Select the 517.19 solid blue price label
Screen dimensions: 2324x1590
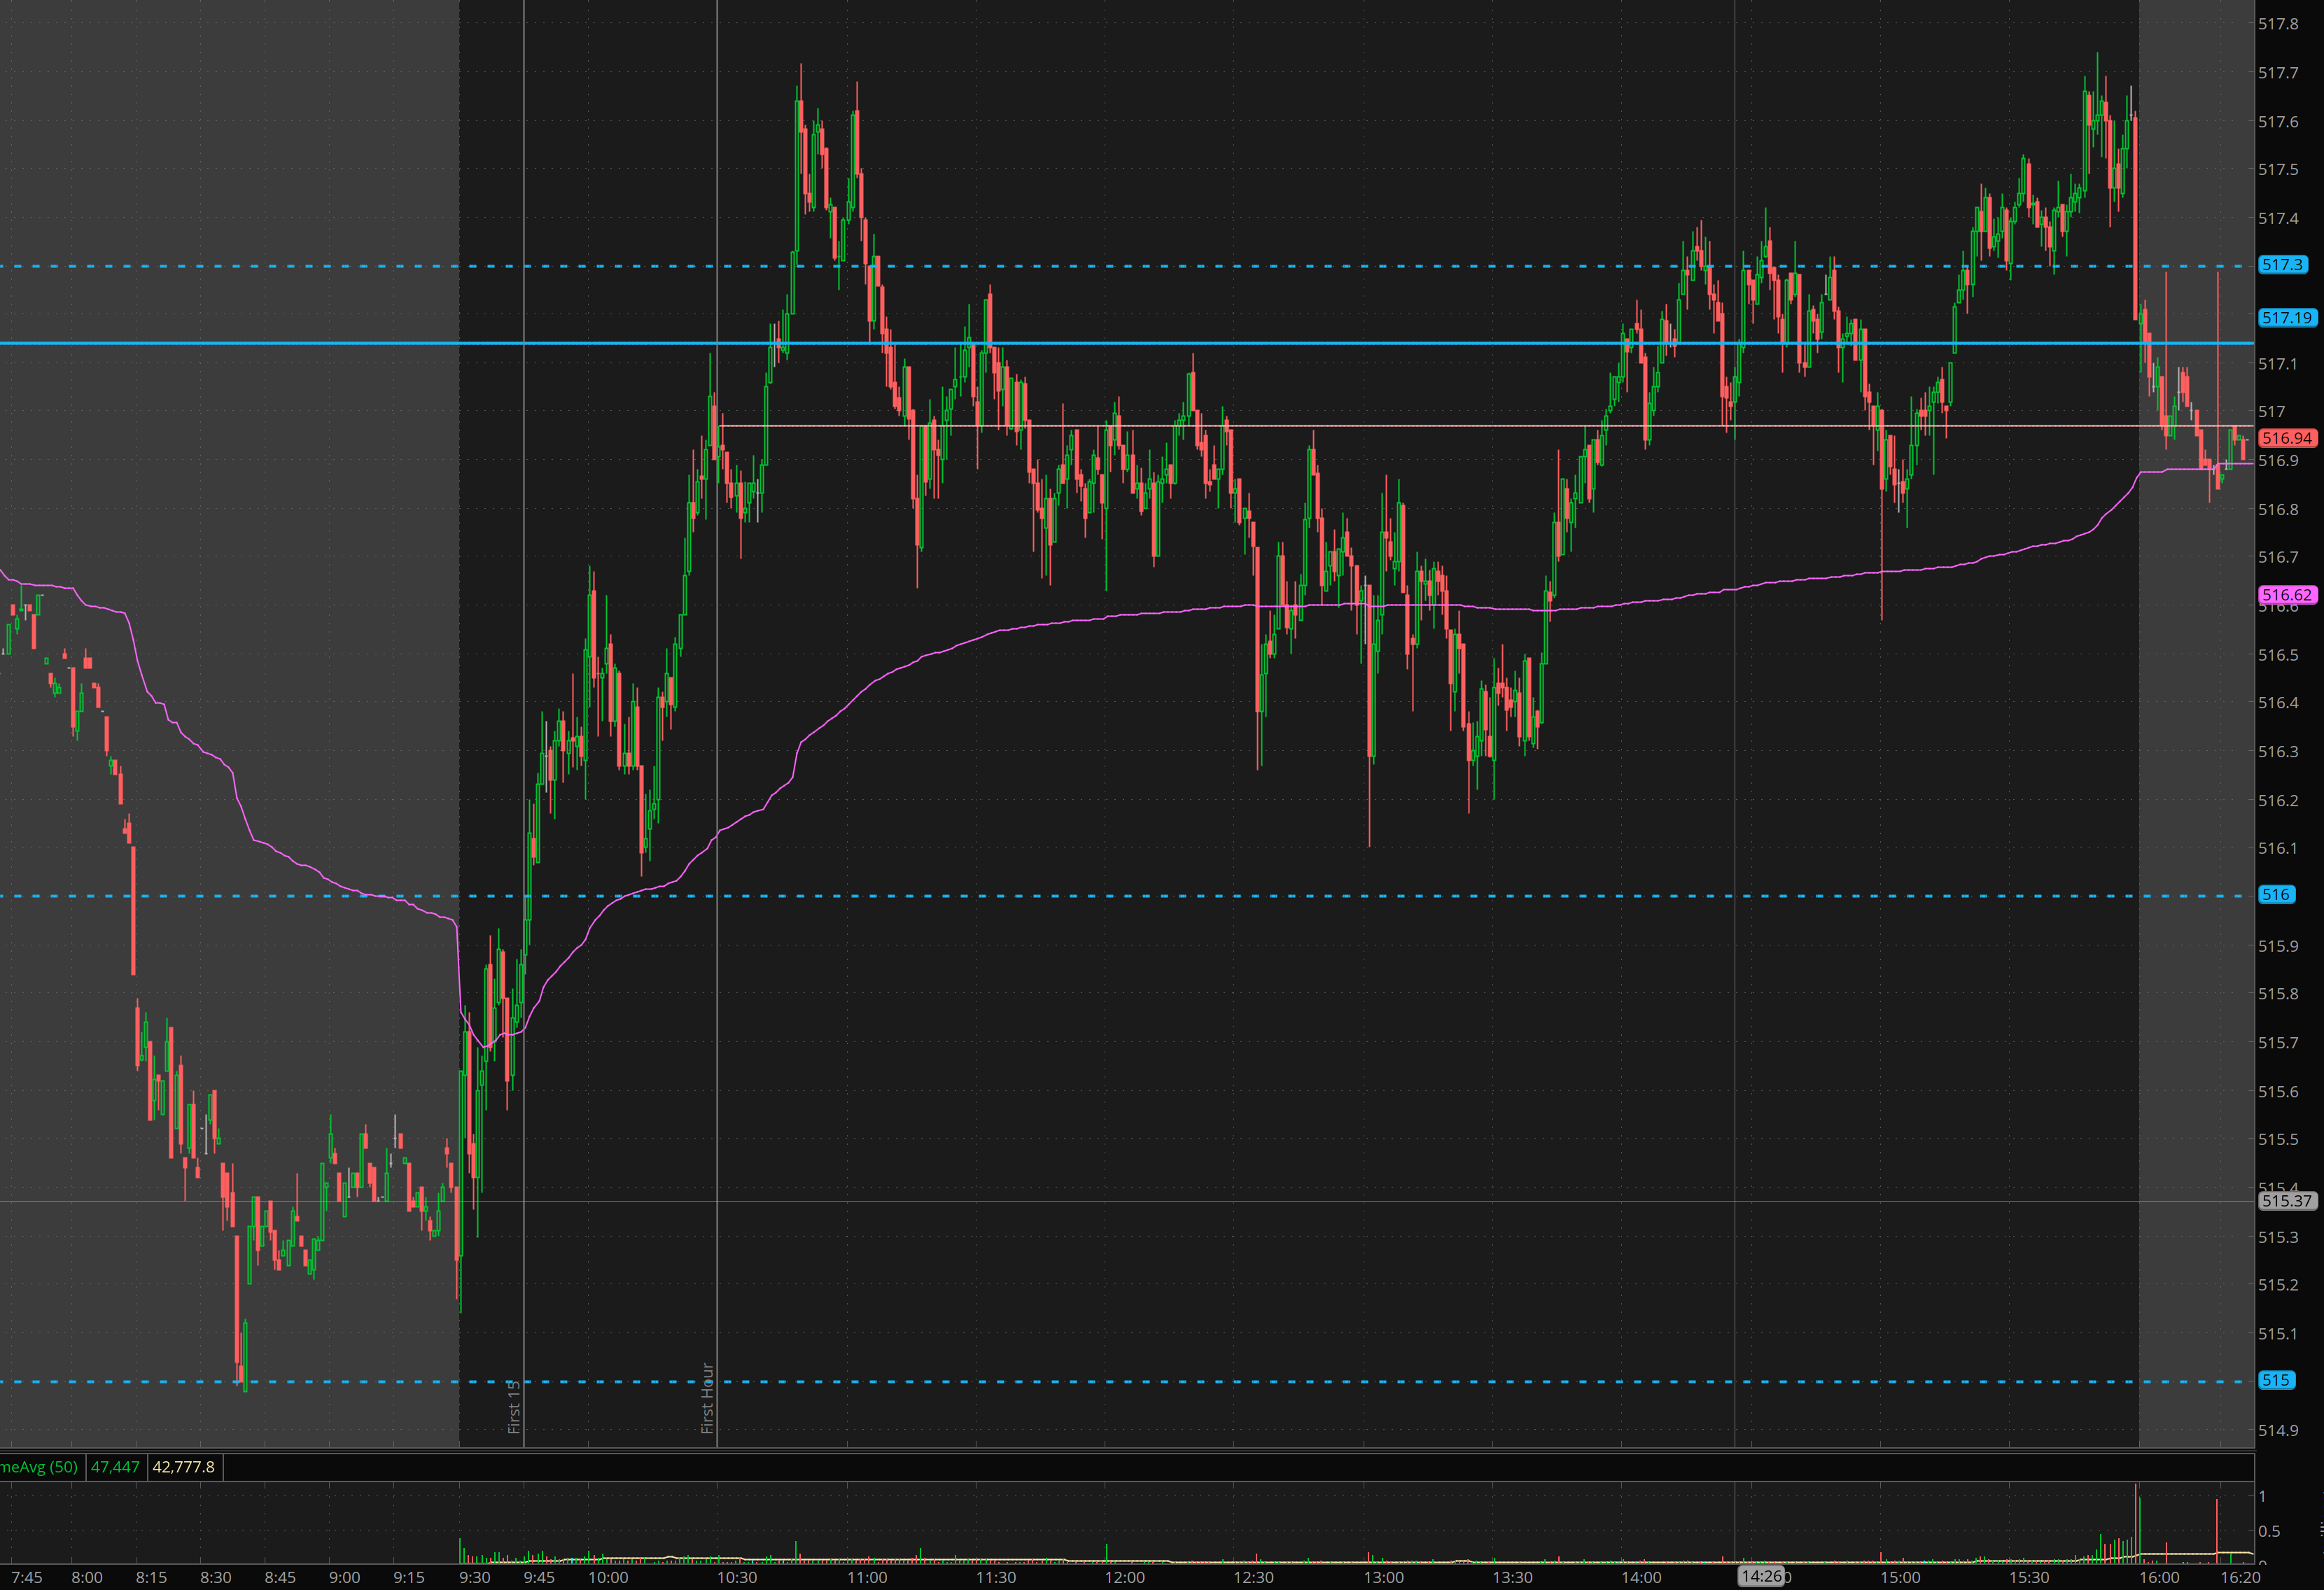[x=2287, y=318]
